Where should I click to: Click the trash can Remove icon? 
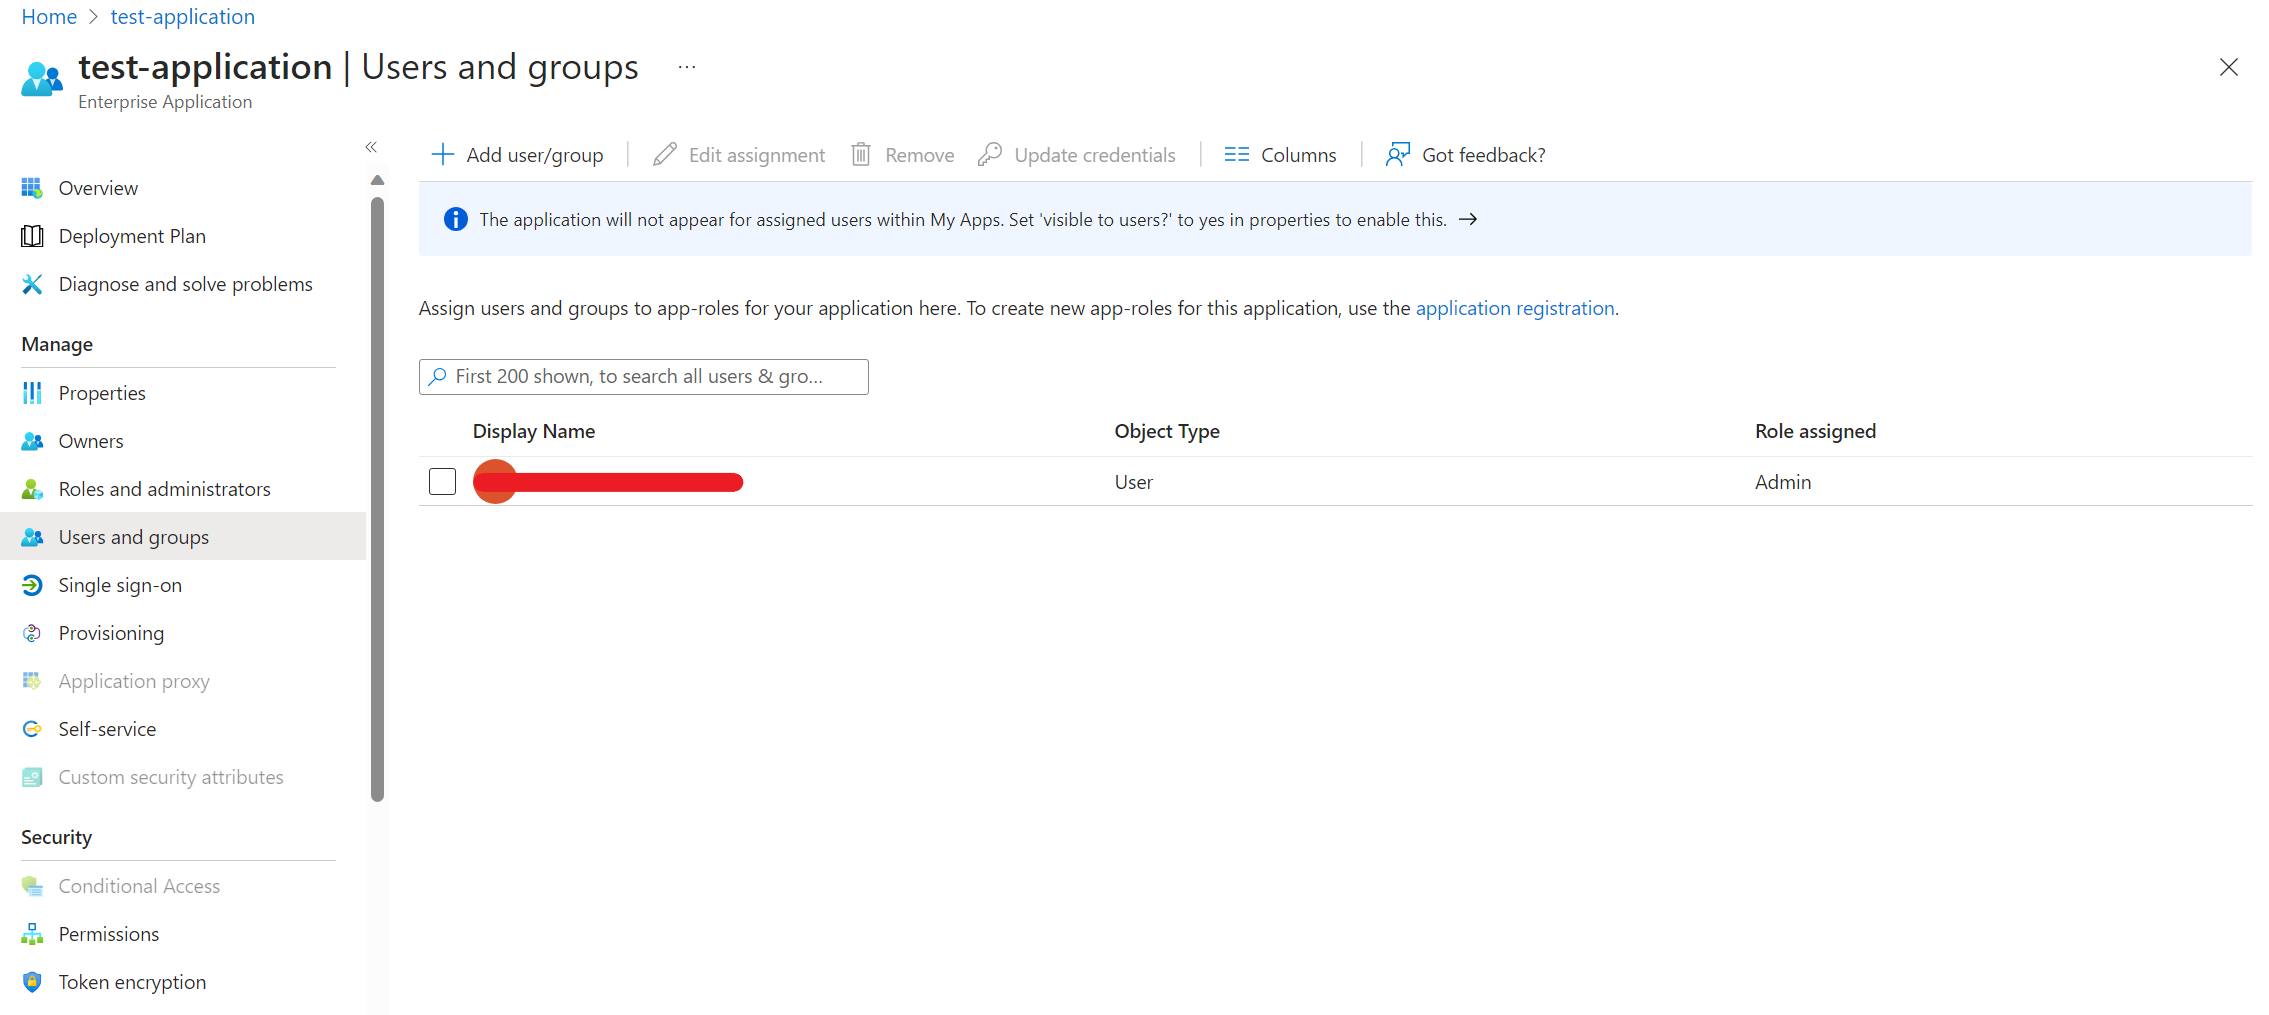(861, 155)
